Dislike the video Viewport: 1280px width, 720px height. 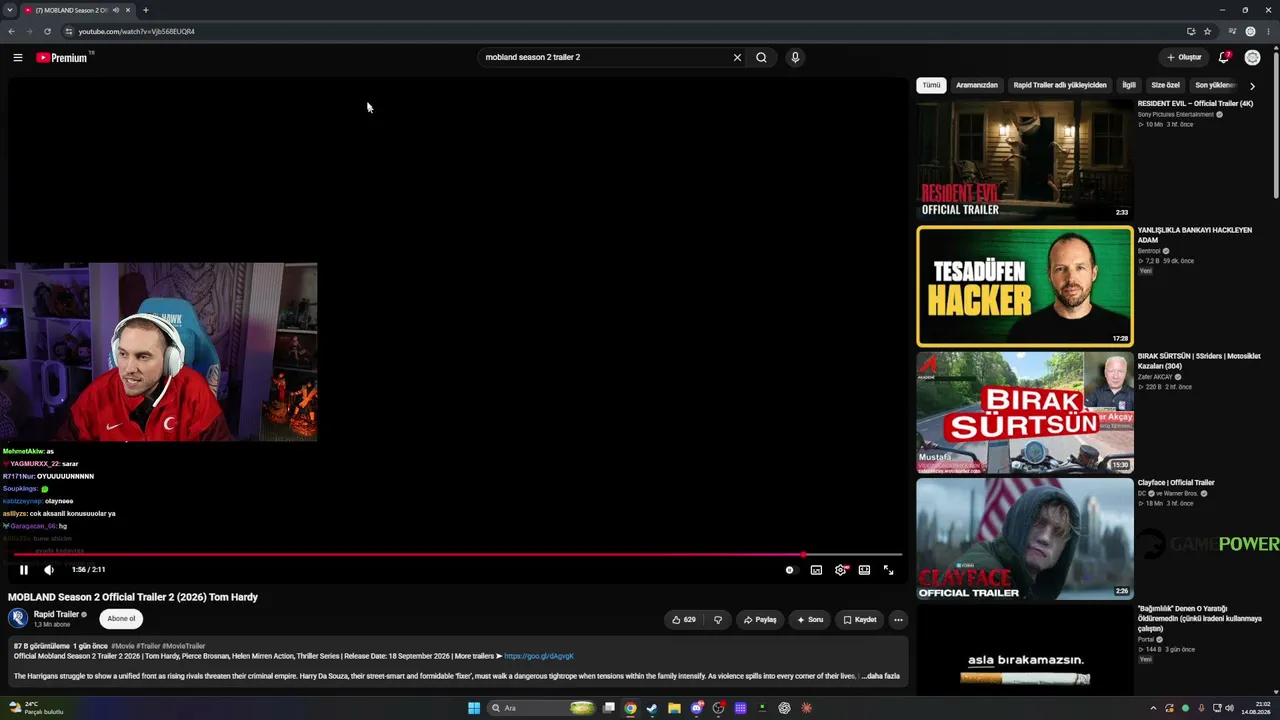point(718,620)
